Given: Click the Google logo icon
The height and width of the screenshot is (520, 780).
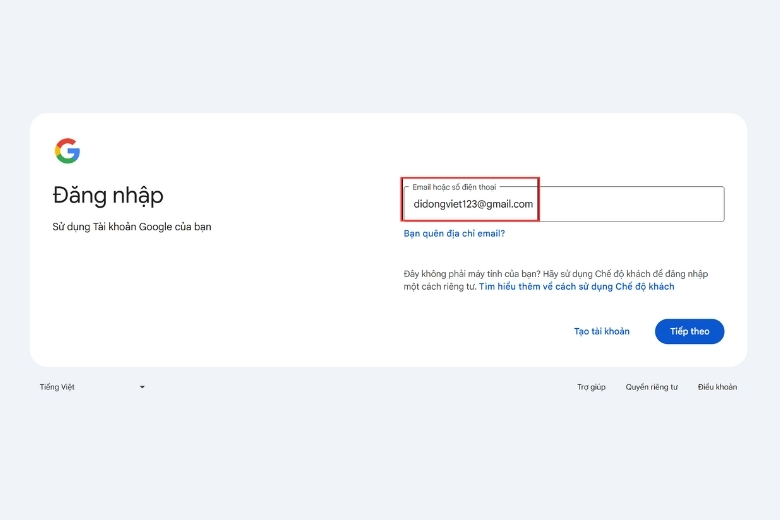Looking at the screenshot, I should [67, 151].
